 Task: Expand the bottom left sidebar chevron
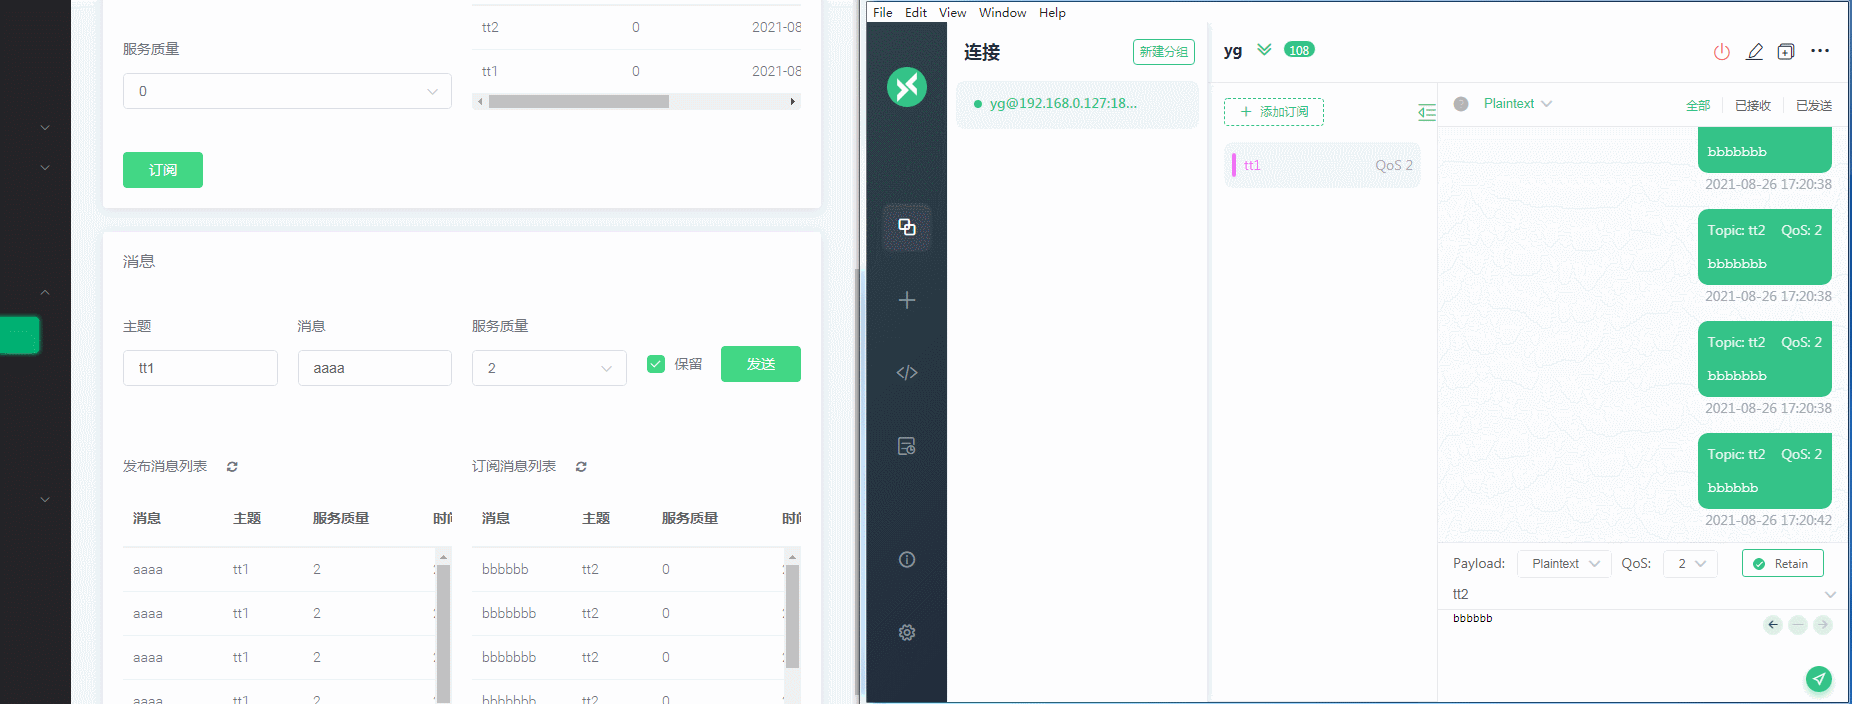tap(45, 499)
